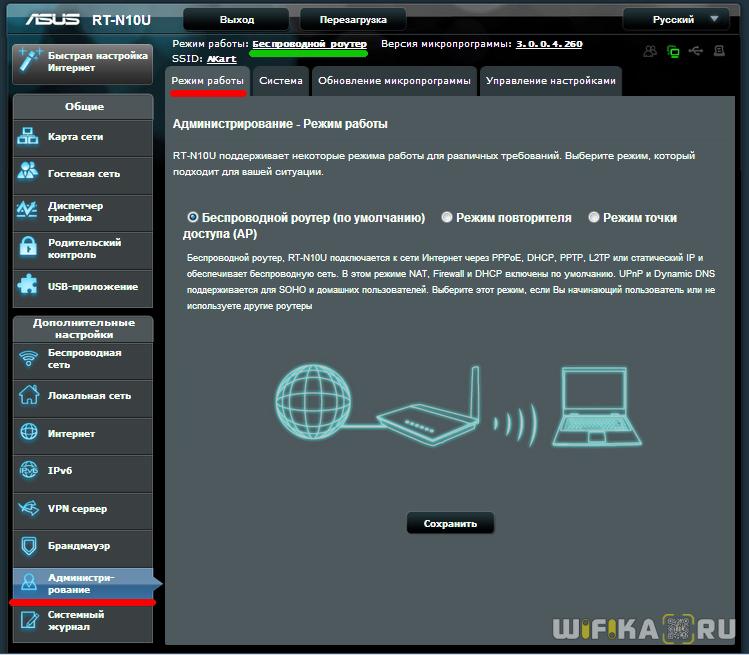This screenshot has height=655, width=749.
Task: Click the Локальная сеть house icon
Action: 29,395
